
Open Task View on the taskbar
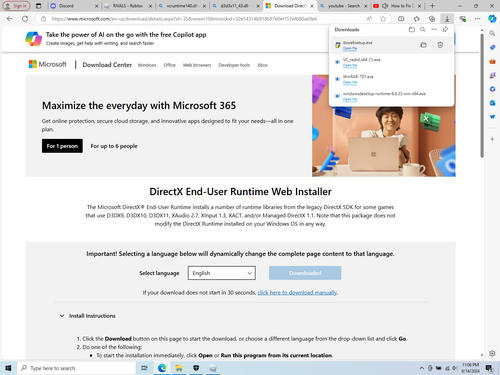(144, 368)
